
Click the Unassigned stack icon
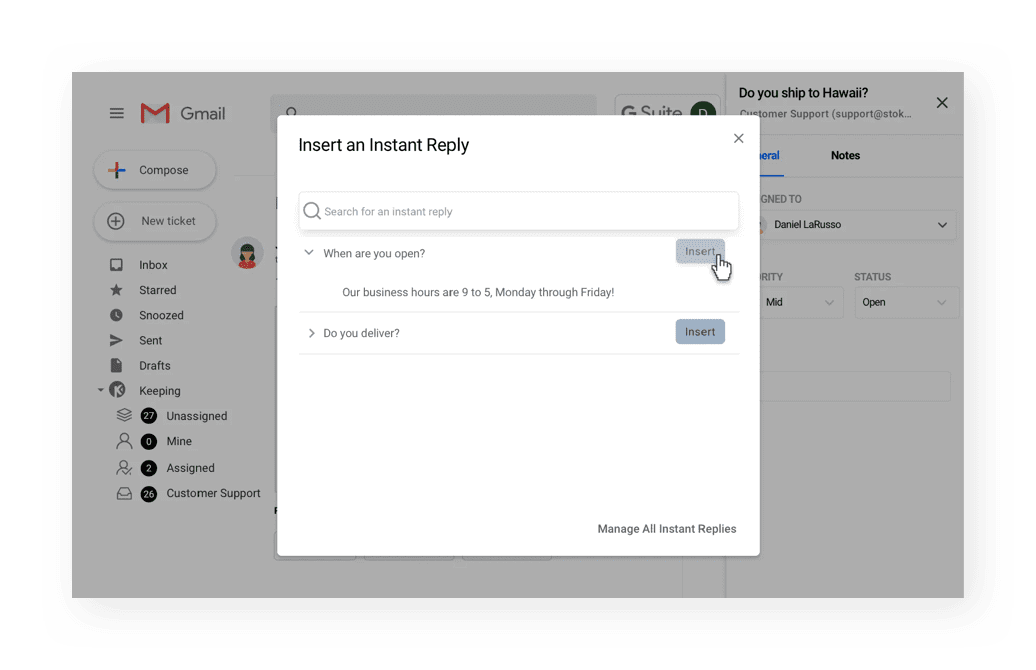tap(124, 416)
